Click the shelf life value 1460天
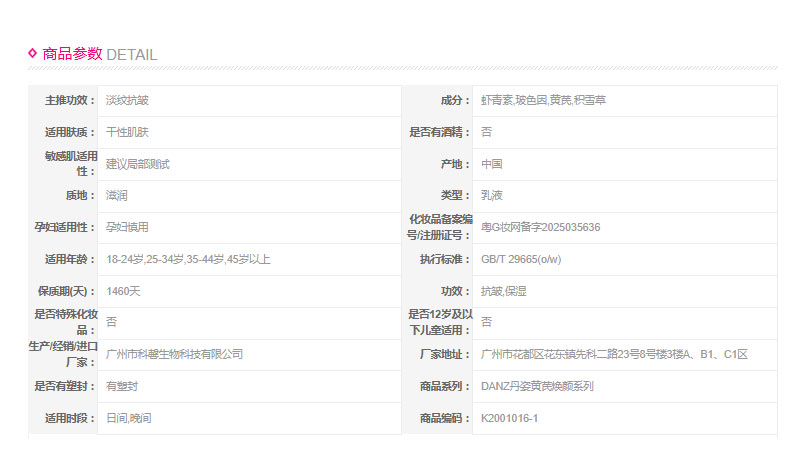This screenshot has width=806, height=474. [x=123, y=291]
